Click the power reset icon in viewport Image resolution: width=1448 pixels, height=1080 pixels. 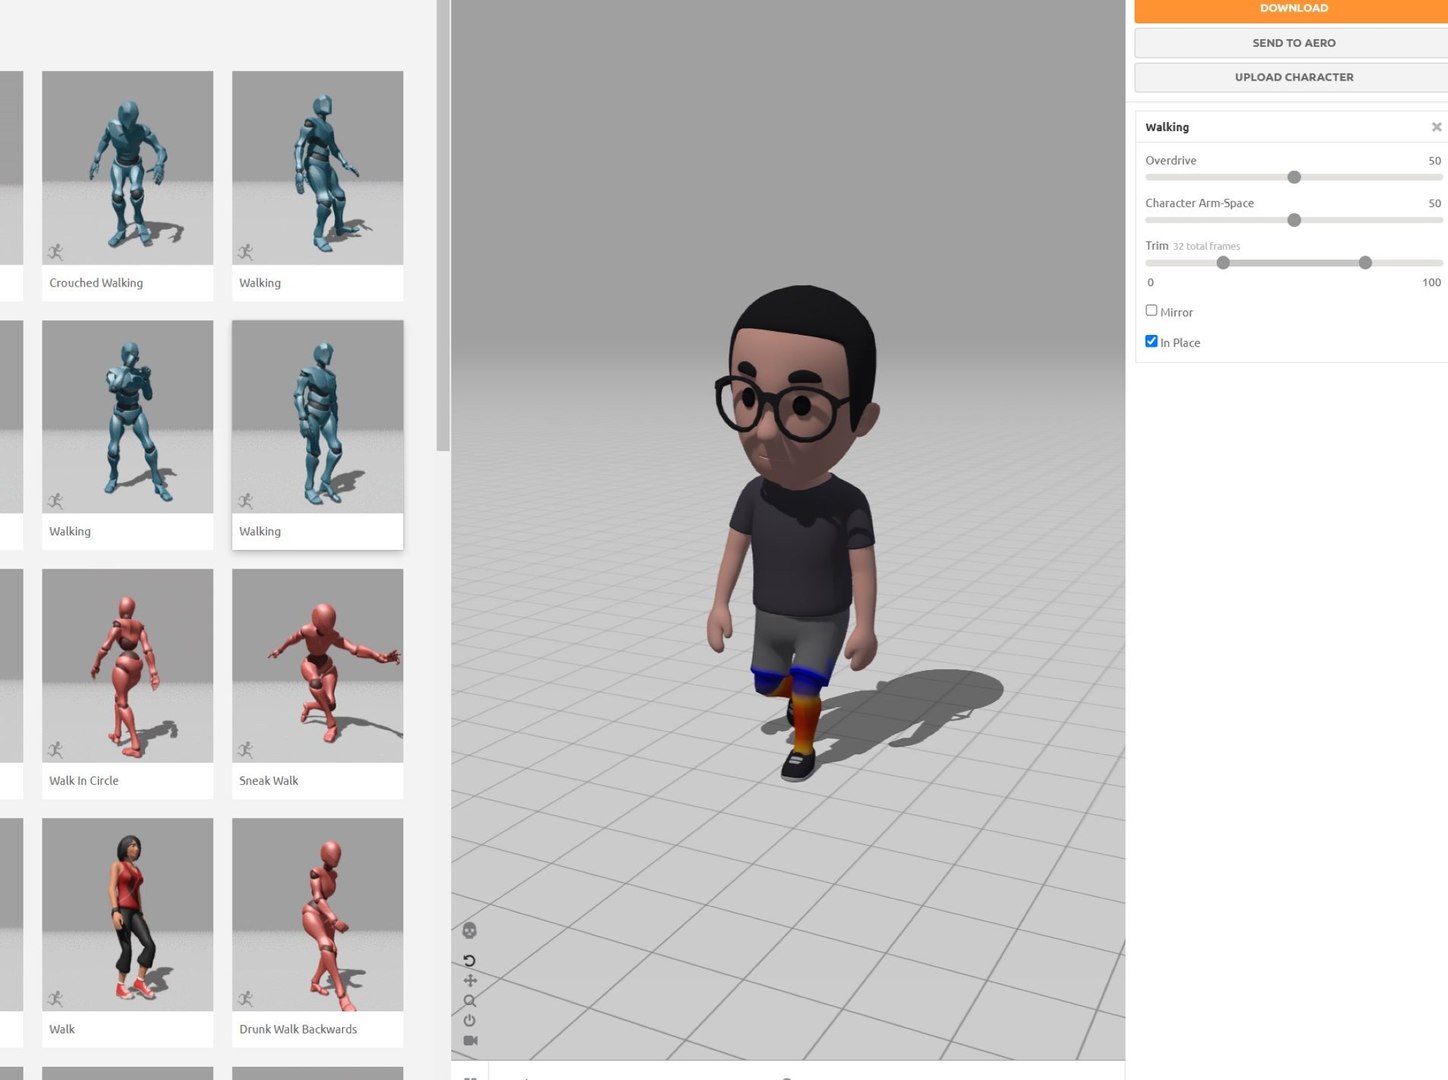(470, 1021)
